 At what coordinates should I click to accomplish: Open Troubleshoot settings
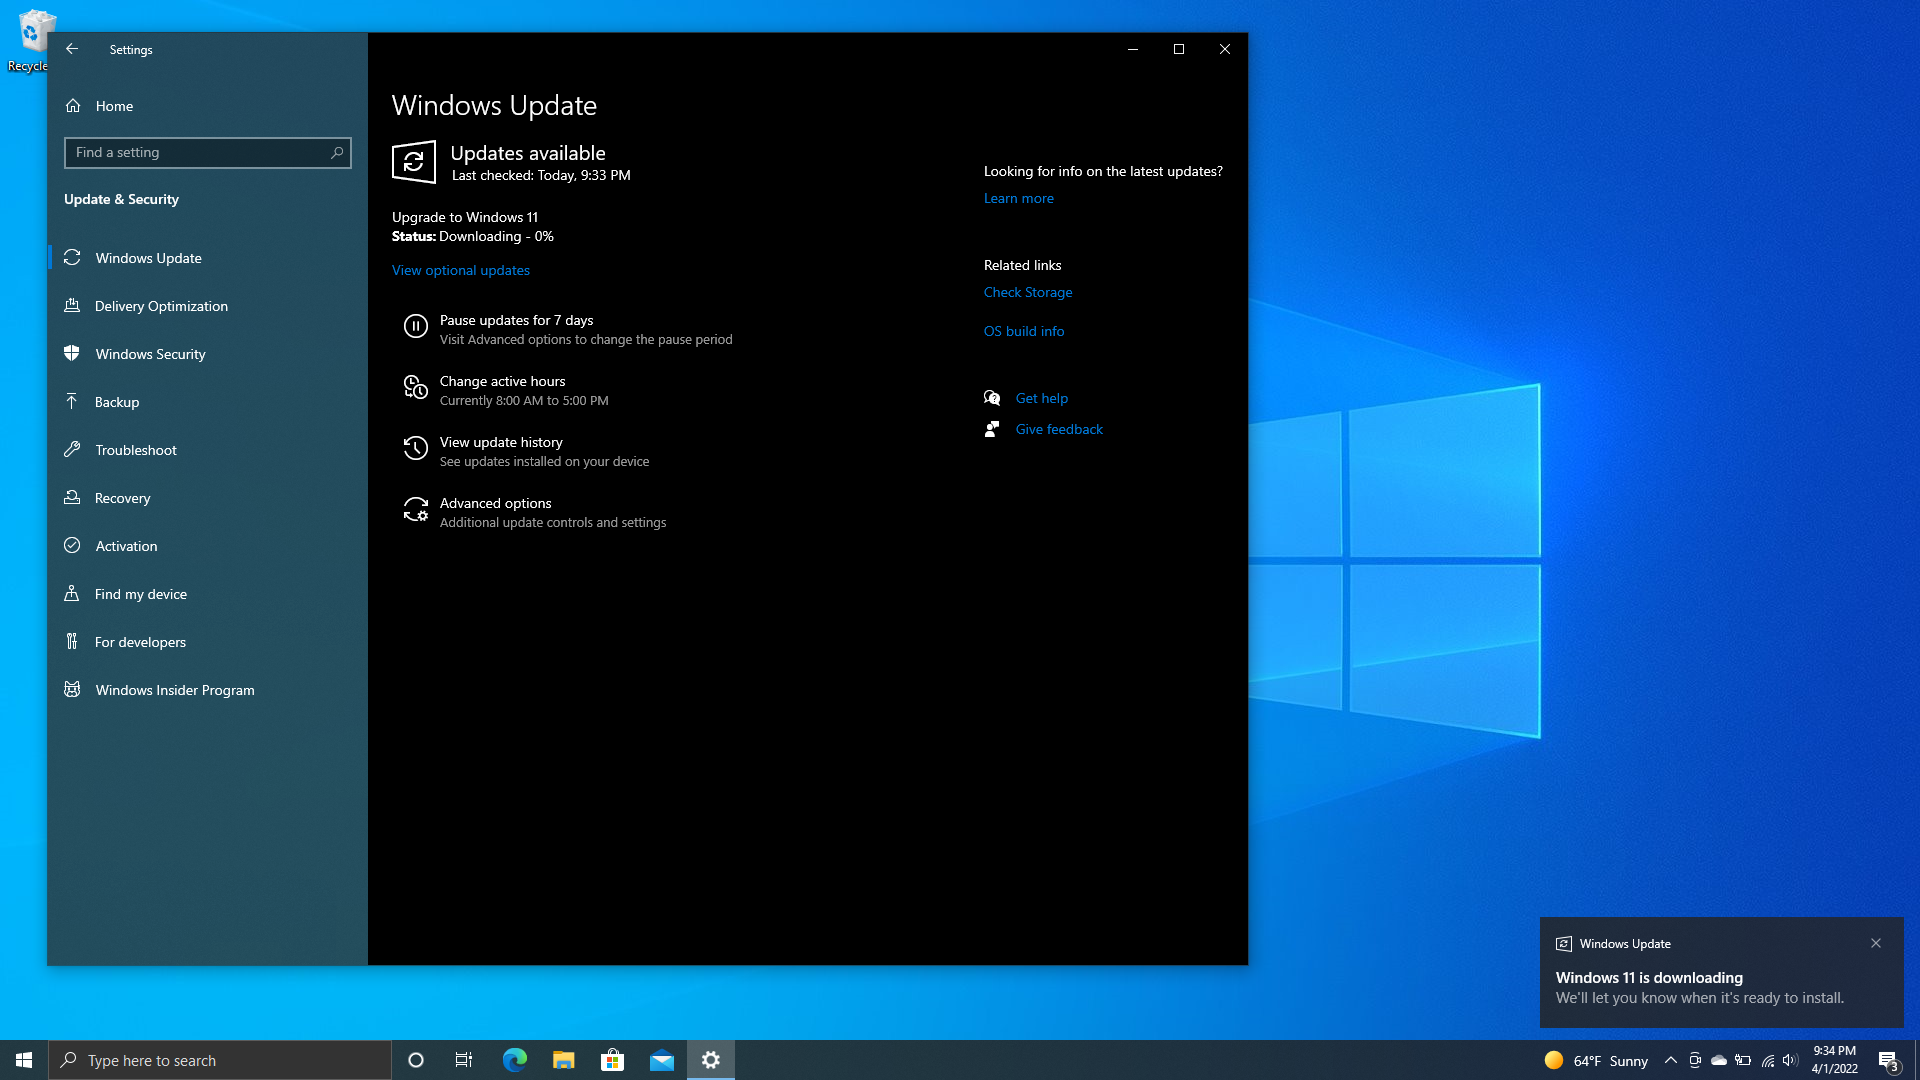208,450
